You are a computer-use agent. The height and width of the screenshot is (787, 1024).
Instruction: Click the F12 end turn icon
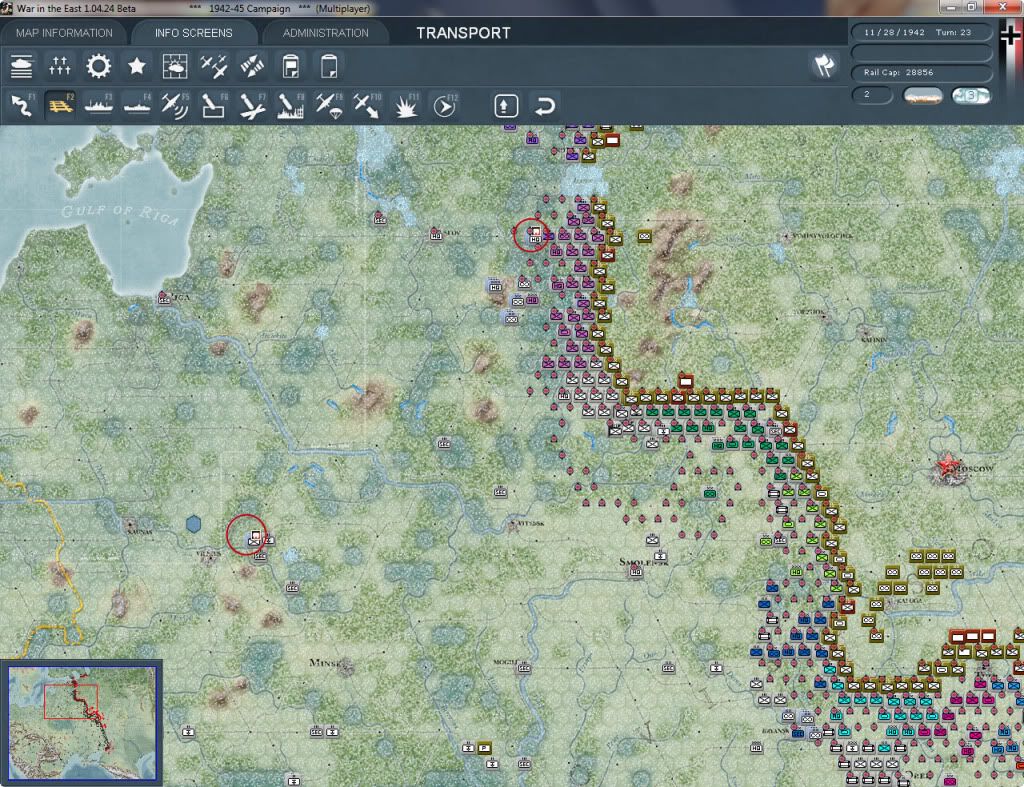[x=445, y=105]
